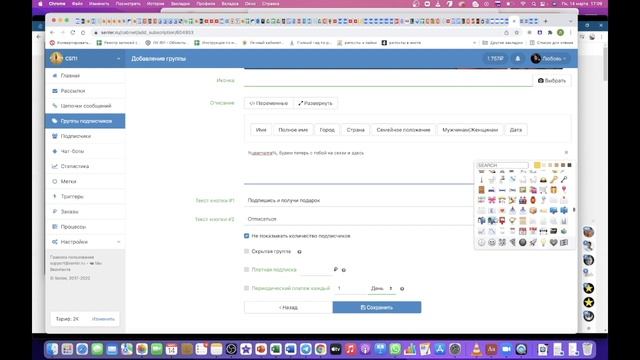Click the Переменные button
The width and height of the screenshot is (640, 360).
pos(269,103)
